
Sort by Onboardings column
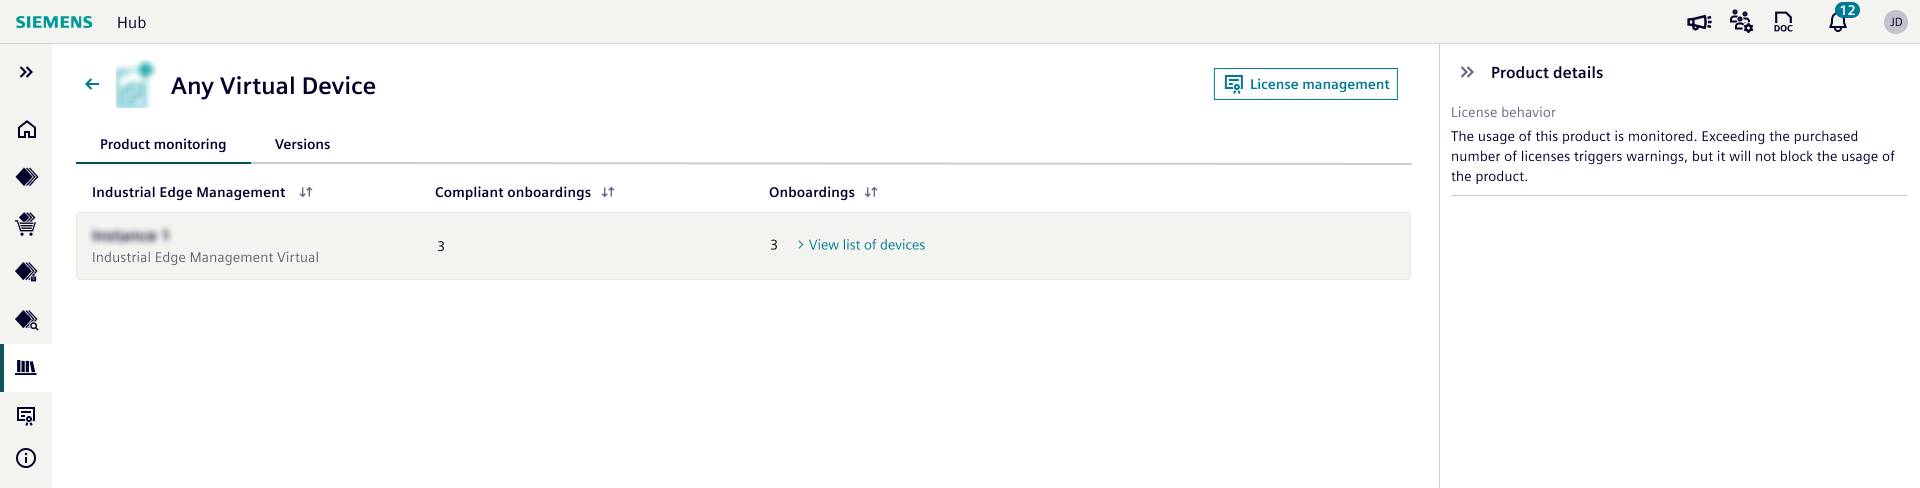pyautogui.click(x=871, y=192)
